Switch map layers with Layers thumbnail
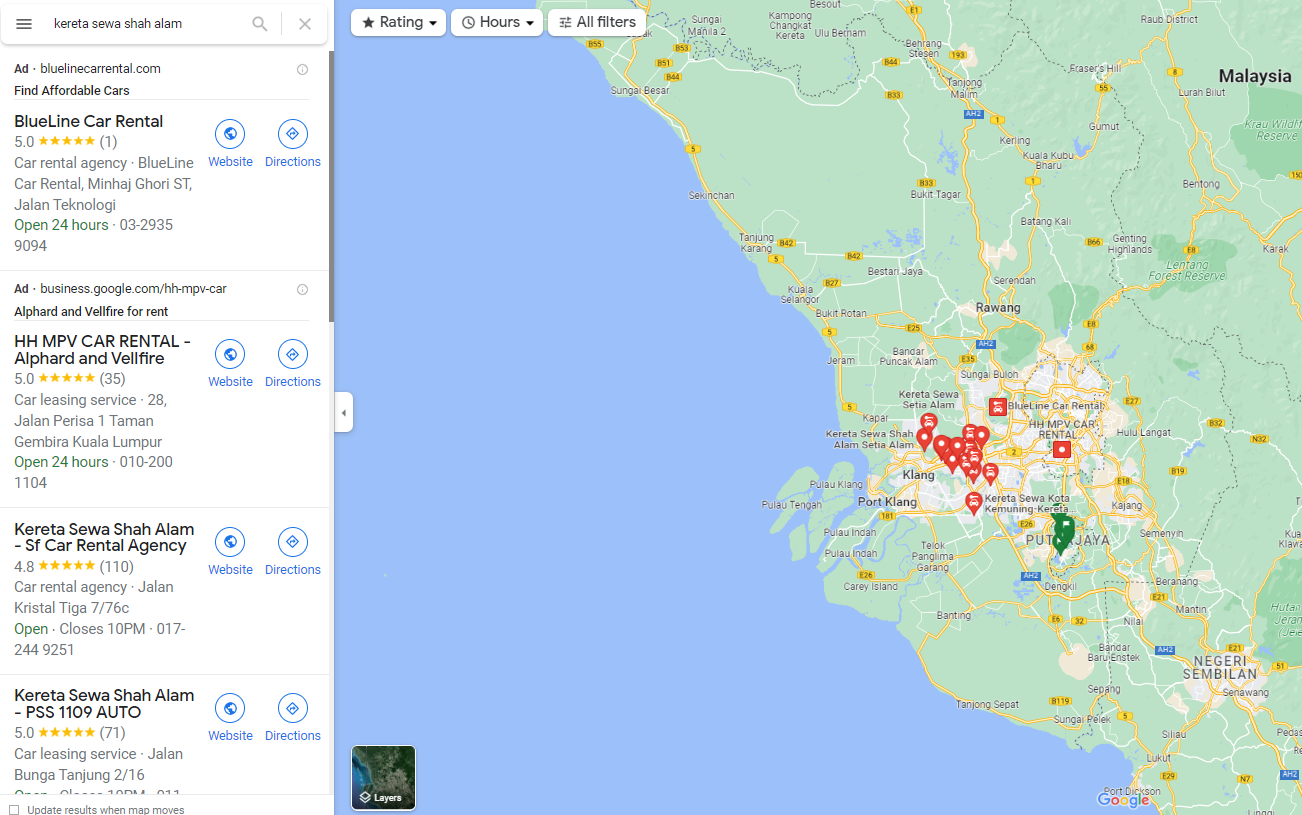The height and width of the screenshot is (815, 1302). pos(383,777)
